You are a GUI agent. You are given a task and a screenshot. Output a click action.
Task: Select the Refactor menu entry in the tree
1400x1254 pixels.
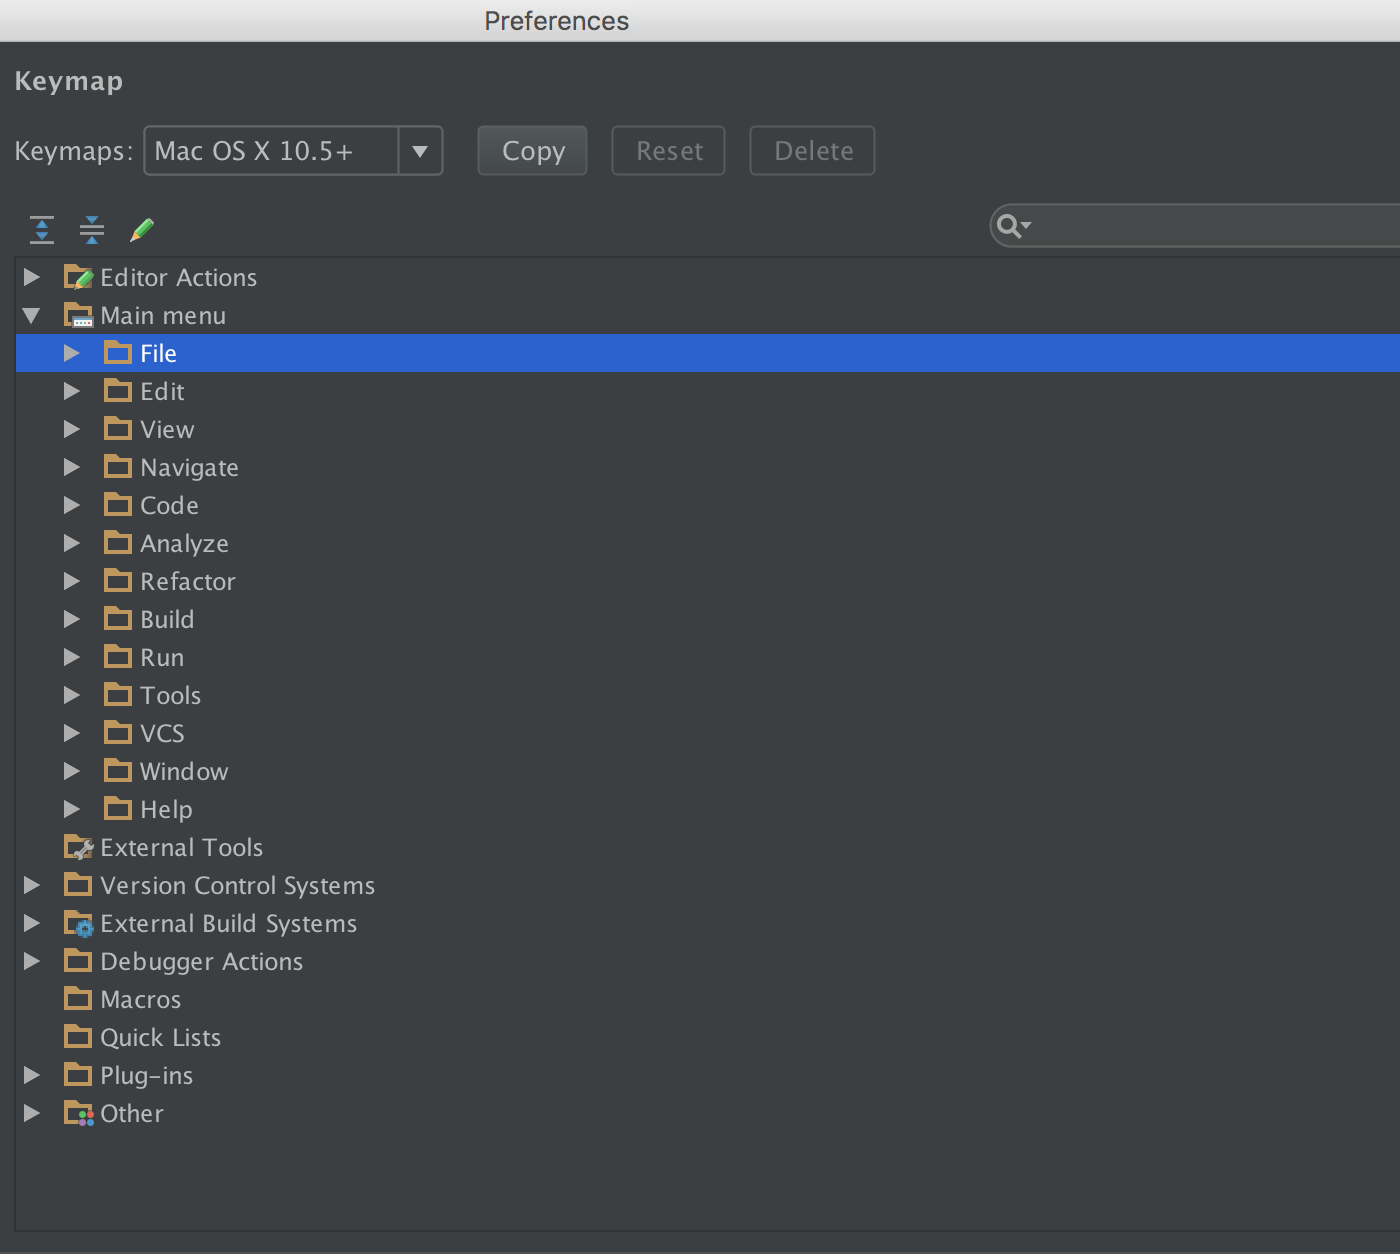click(x=187, y=581)
